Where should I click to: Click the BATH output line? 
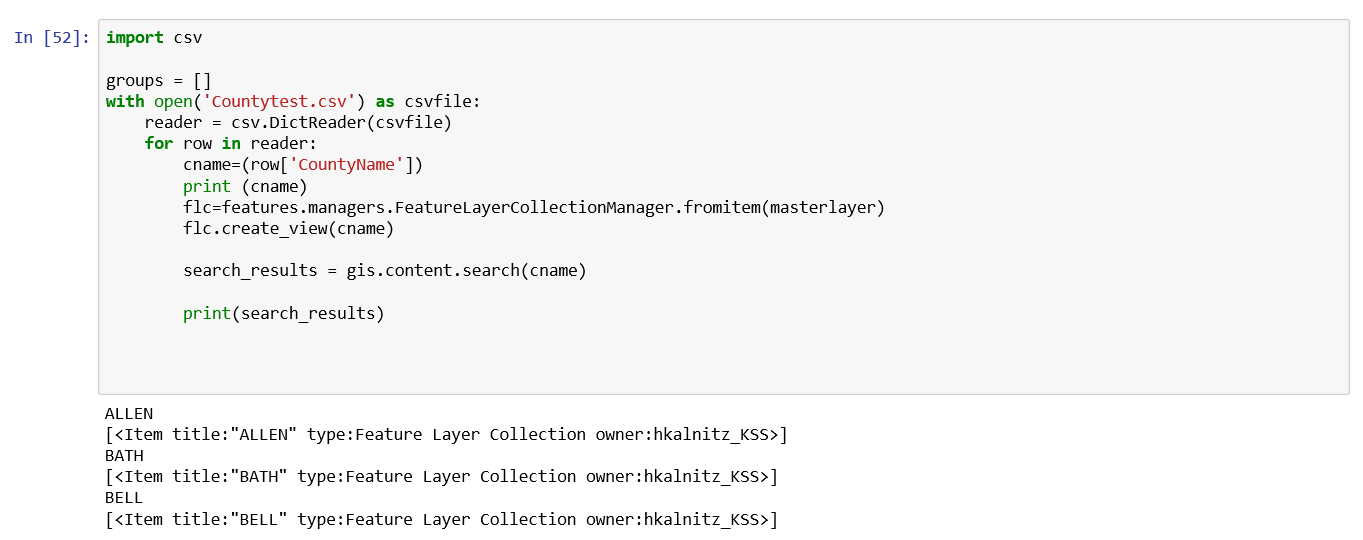(124, 456)
